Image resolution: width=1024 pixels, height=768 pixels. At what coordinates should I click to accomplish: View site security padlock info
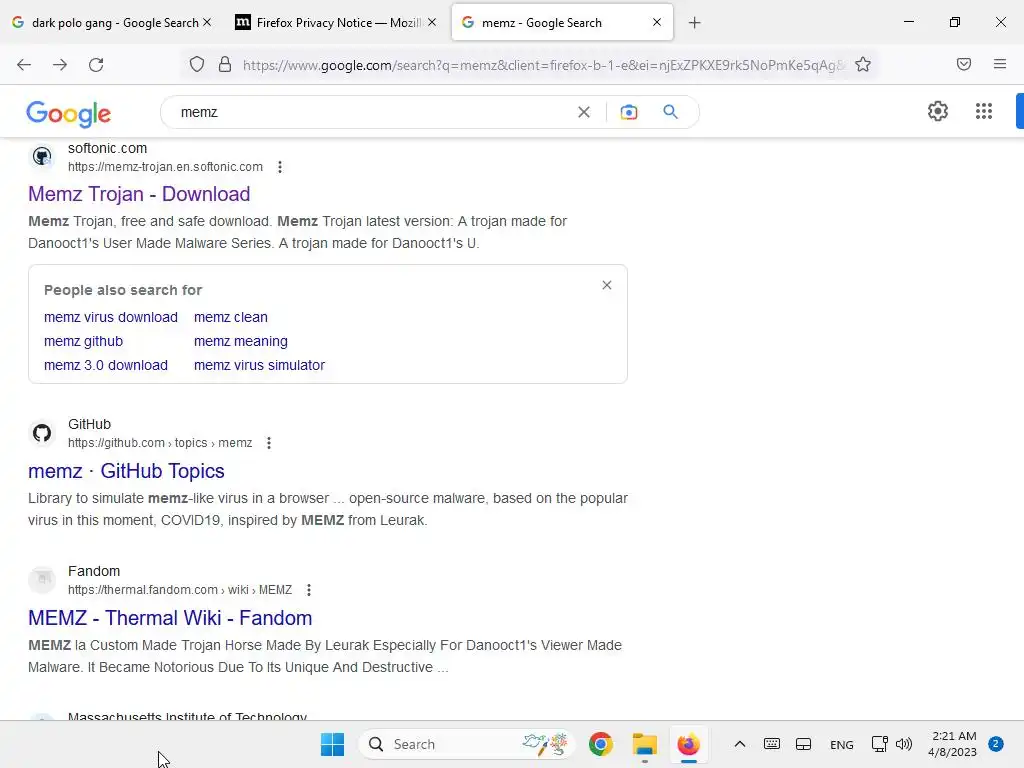click(225, 64)
